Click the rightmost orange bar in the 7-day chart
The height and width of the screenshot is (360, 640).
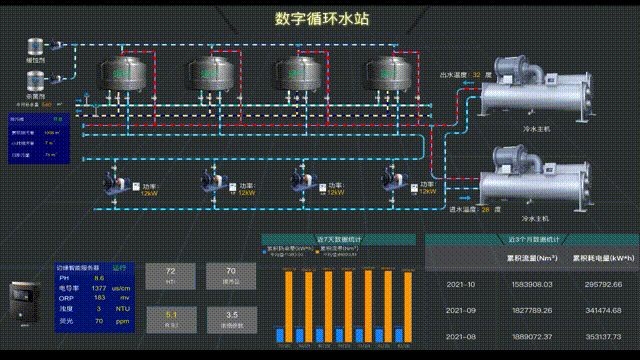point(408,307)
